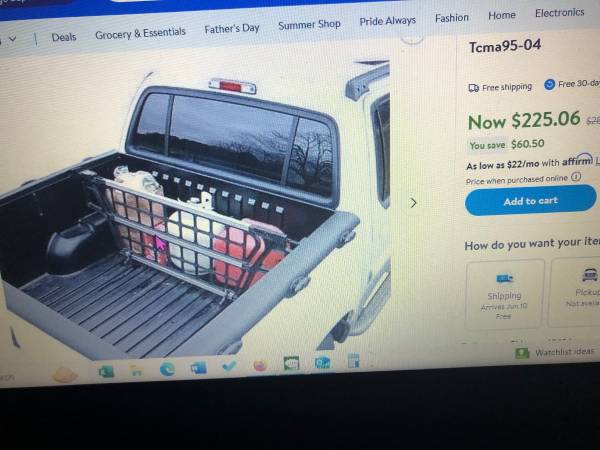The width and height of the screenshot is (600, 450).
Task: Go to the Father's Day section
Action: pyautogui.click(x=232, y=29)
